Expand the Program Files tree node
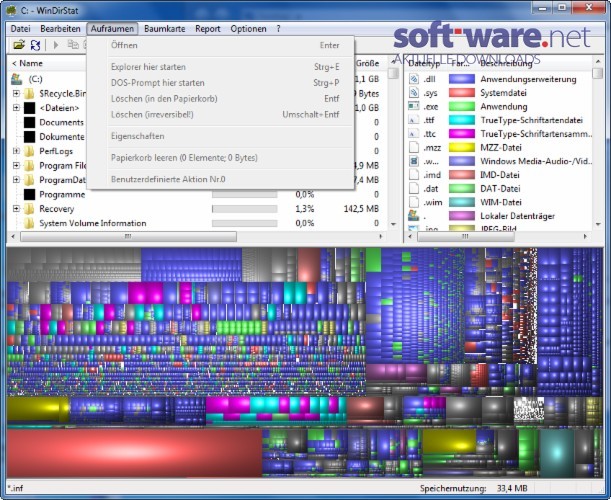611x500 pixels. tap(16, 166)
